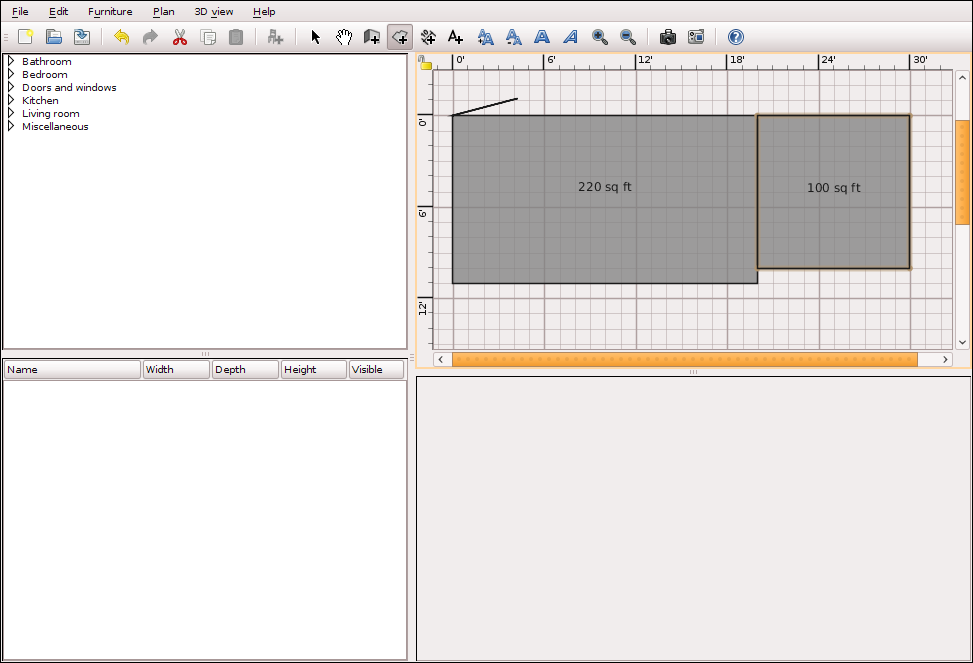Viewport: 973px width, 663px height.
Task: Click the plan scroll down arrow
Action: click(x=962, y=342)
